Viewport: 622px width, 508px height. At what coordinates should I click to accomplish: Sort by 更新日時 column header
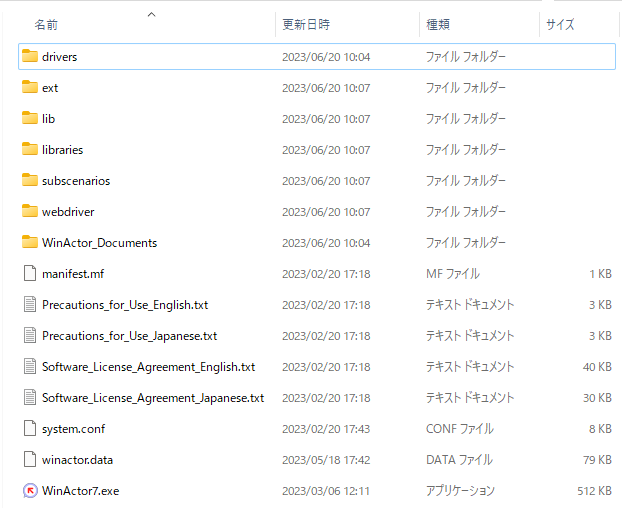pyautogui.click(x=306, y=24)
